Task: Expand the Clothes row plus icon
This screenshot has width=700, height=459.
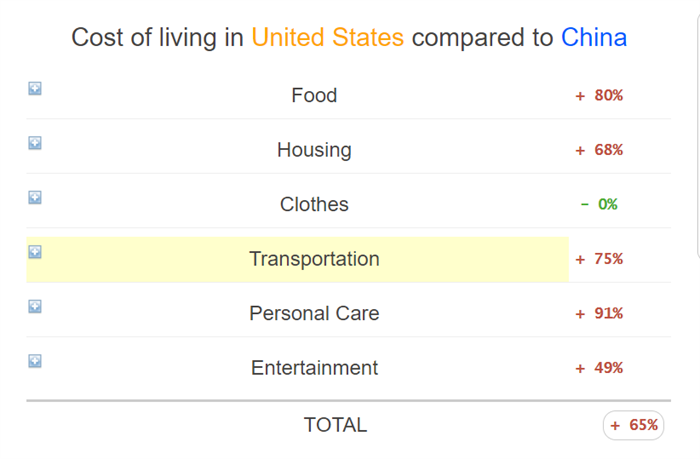Action: (x=35, y=197)
